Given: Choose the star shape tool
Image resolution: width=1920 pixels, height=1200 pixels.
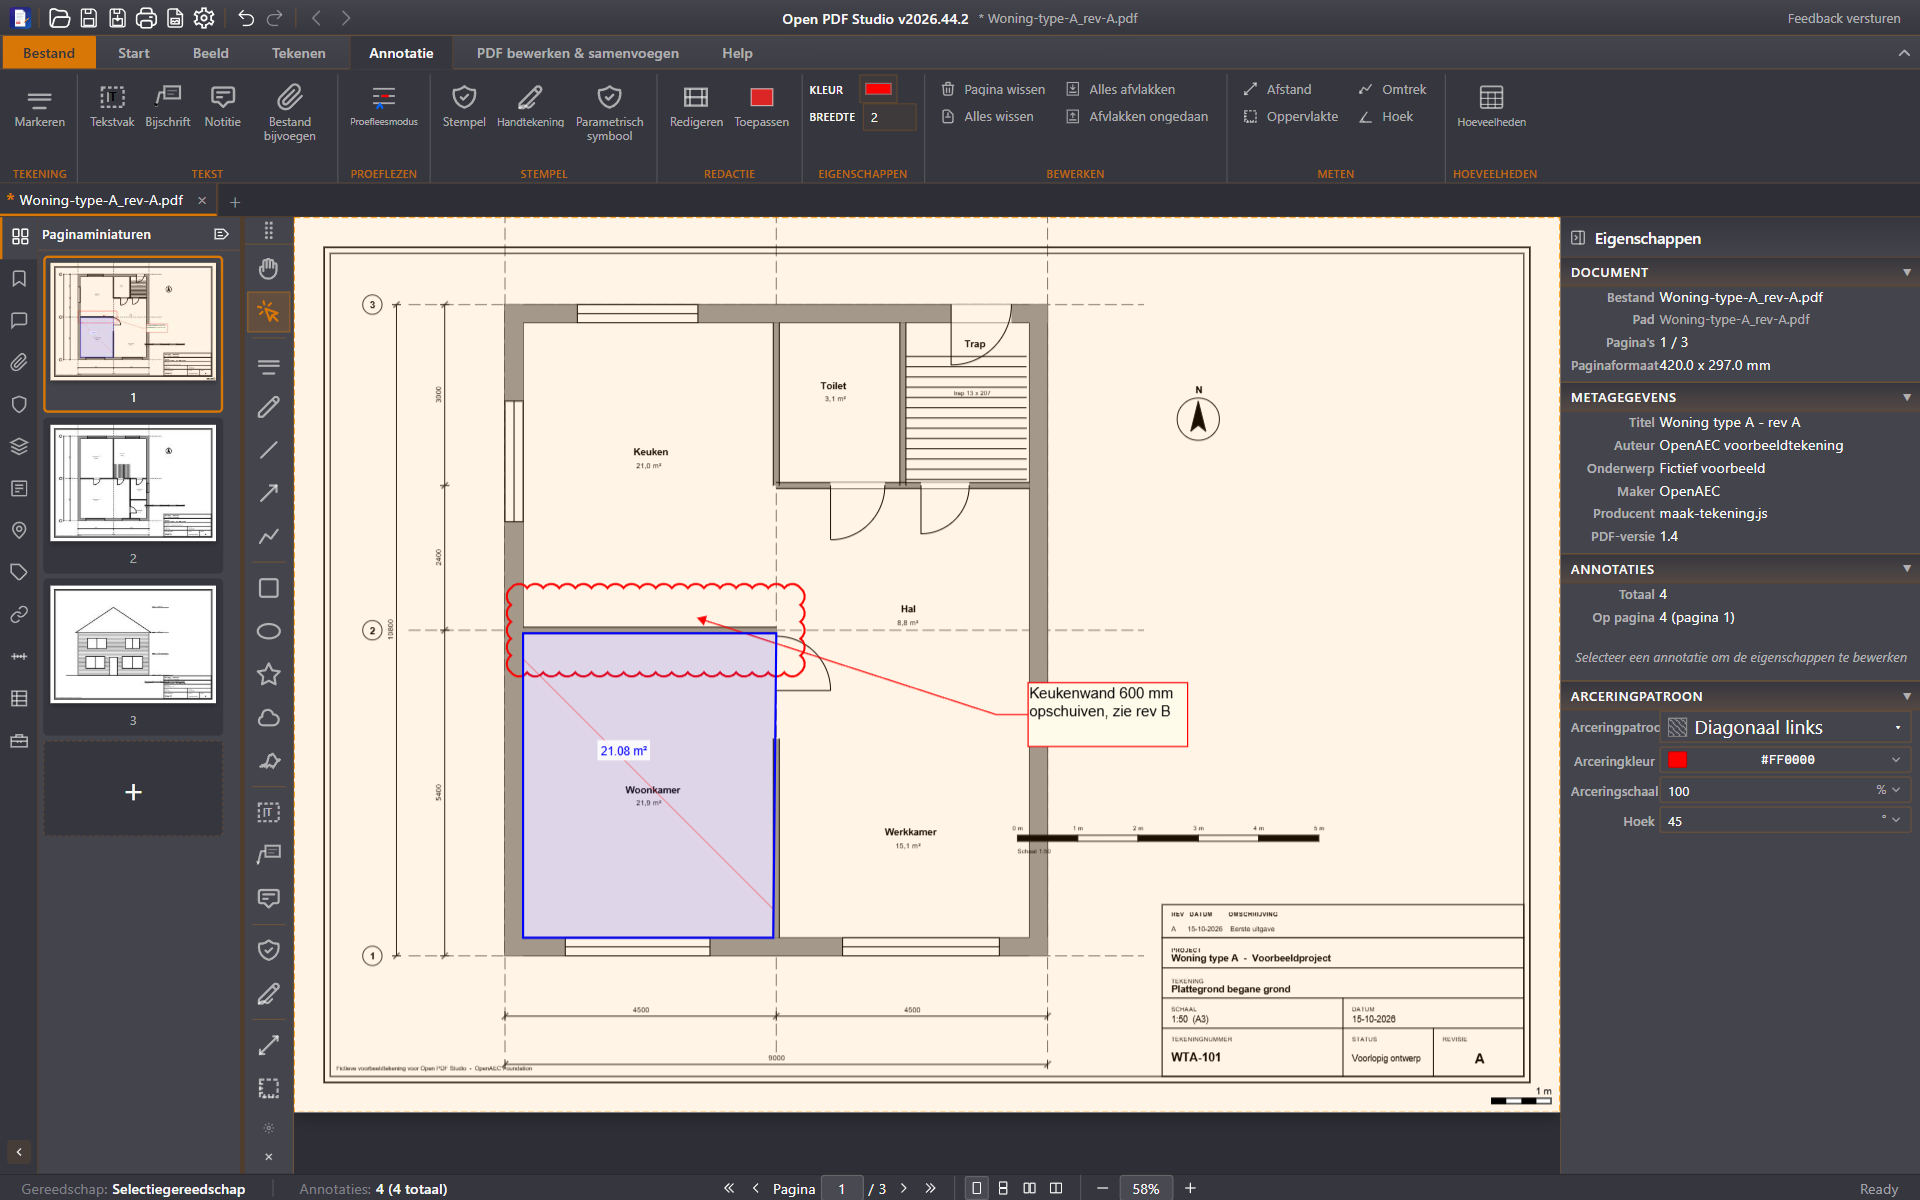Looking at the screenshot, I should [x=268, y=674].
